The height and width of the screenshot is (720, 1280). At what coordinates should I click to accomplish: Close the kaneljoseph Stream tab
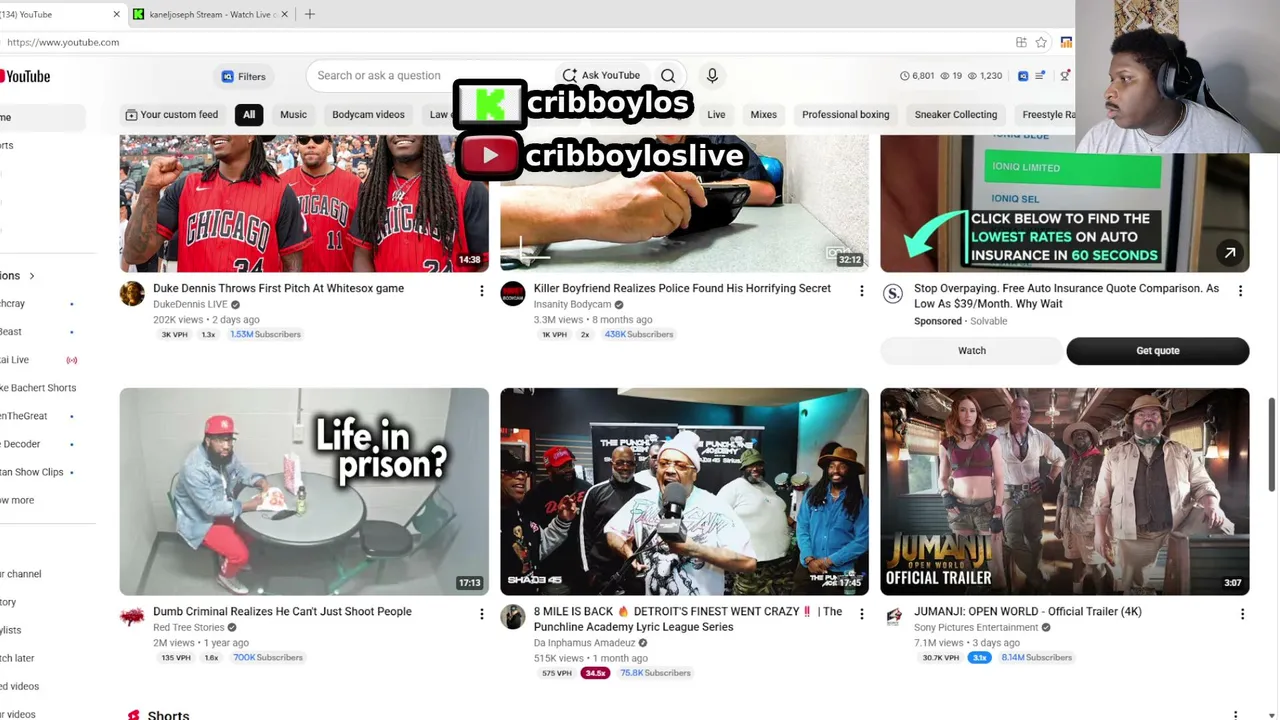(285, 14)
